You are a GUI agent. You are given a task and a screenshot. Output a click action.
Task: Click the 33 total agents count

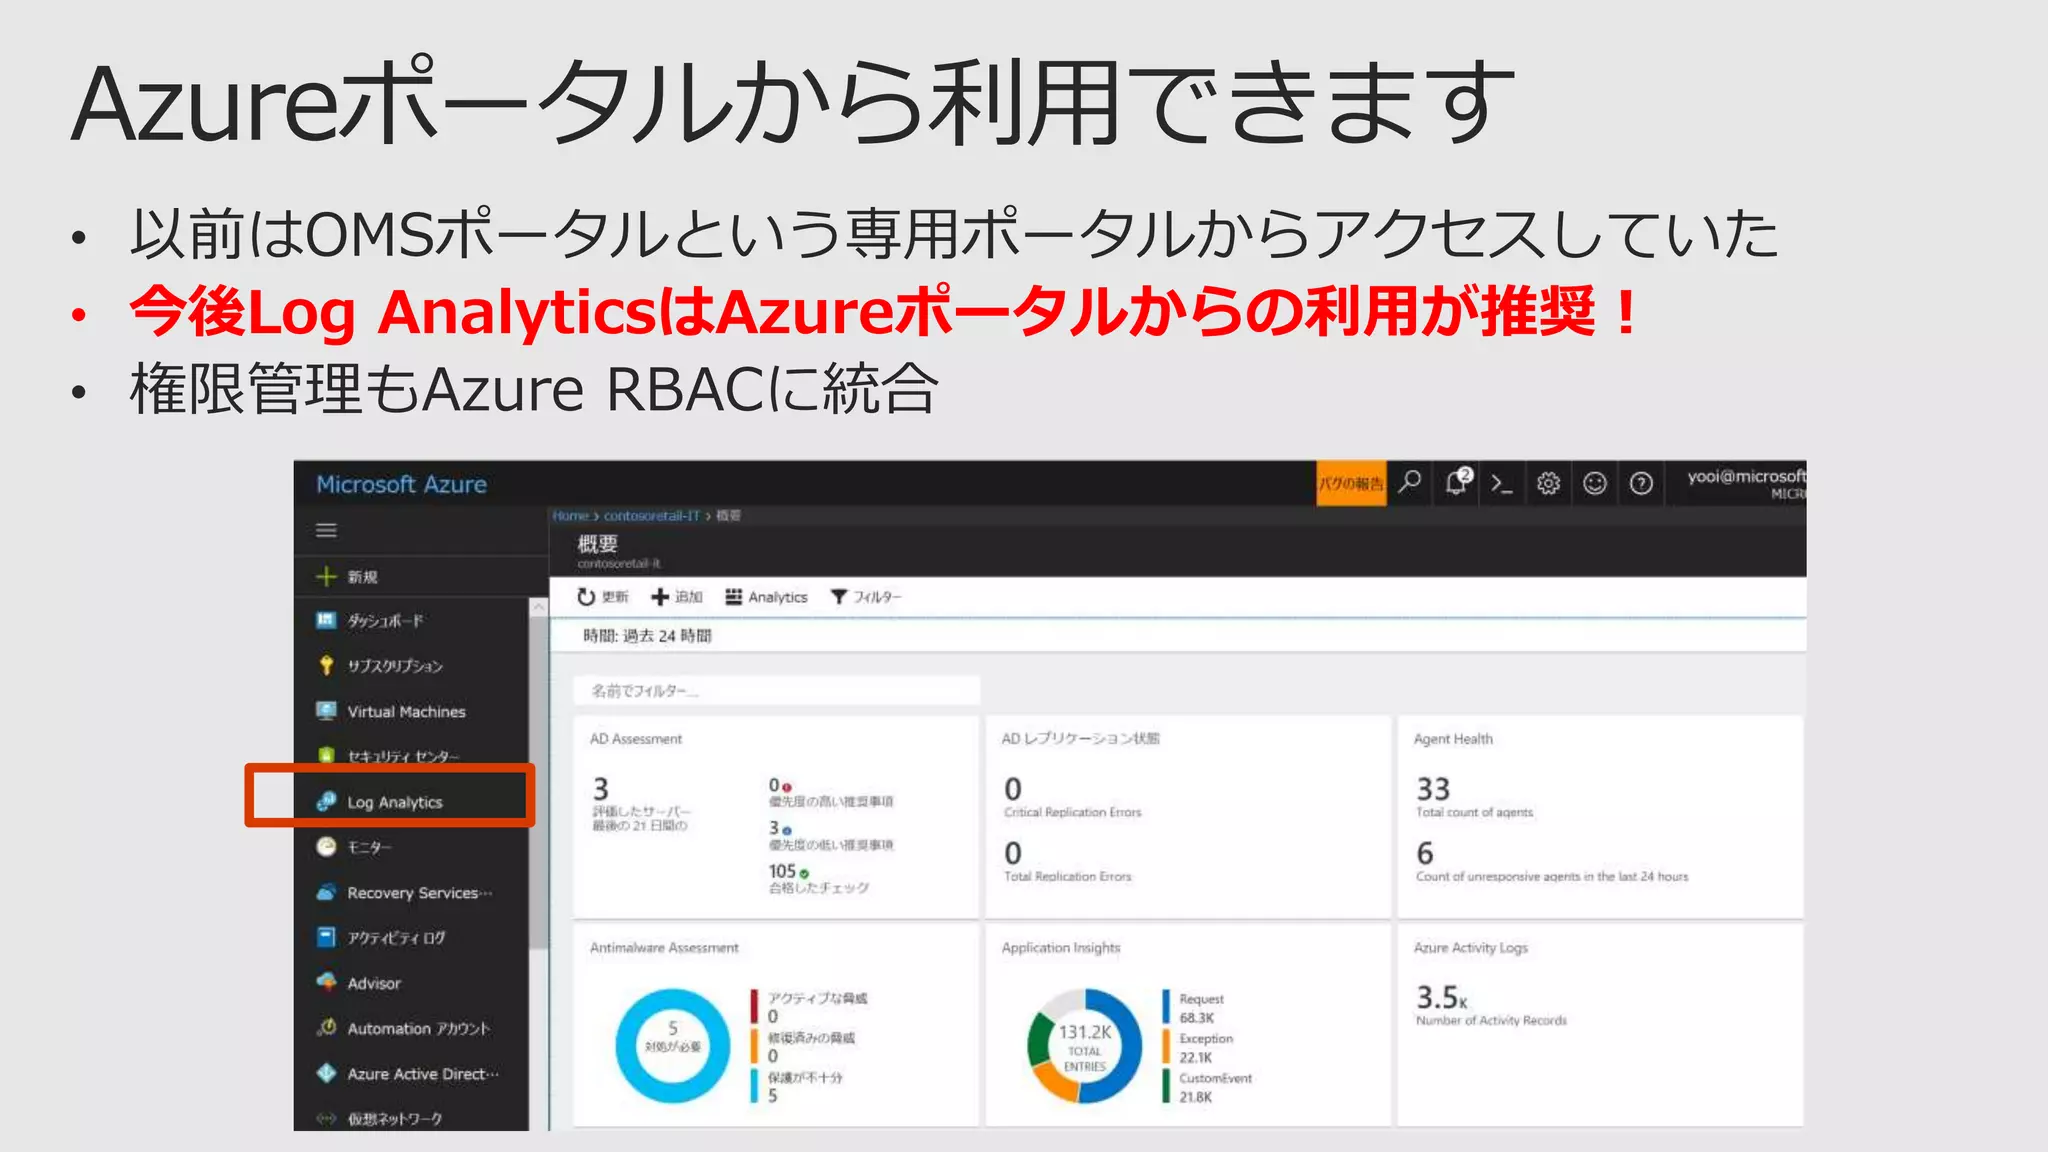(x=1433, y=789)
